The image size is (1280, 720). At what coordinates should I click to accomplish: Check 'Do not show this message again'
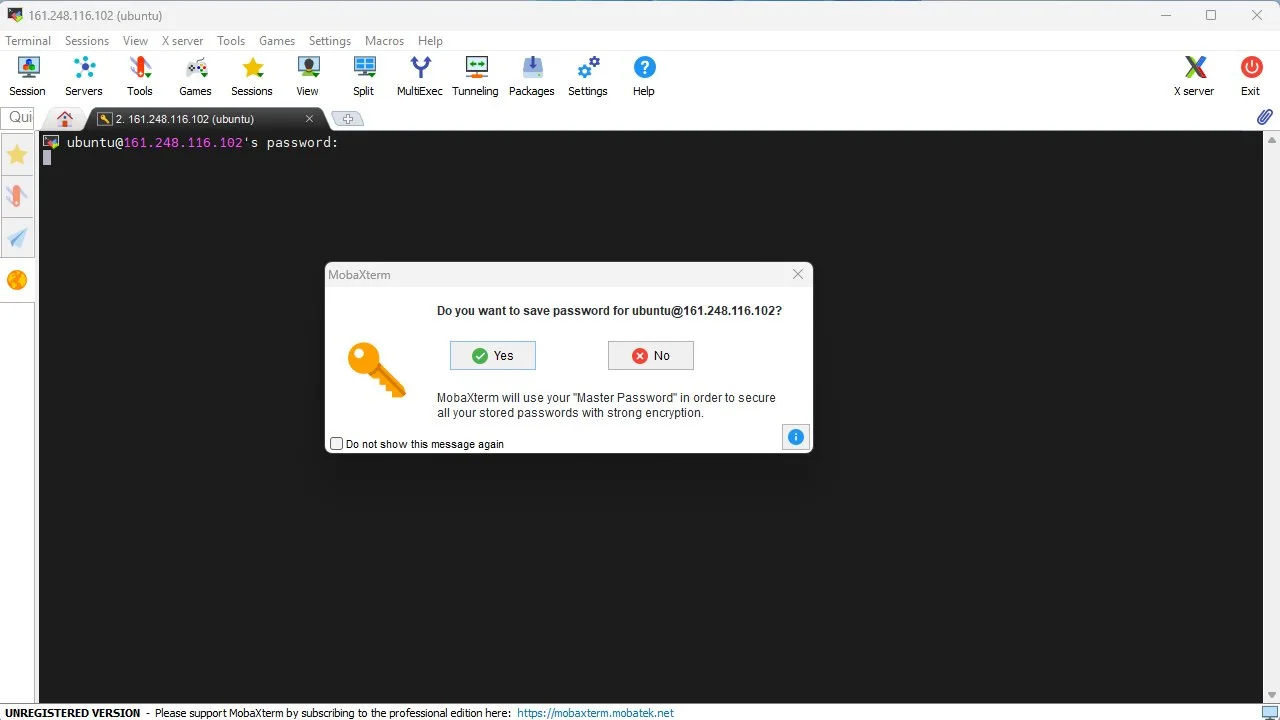click(x=337, y=444)
